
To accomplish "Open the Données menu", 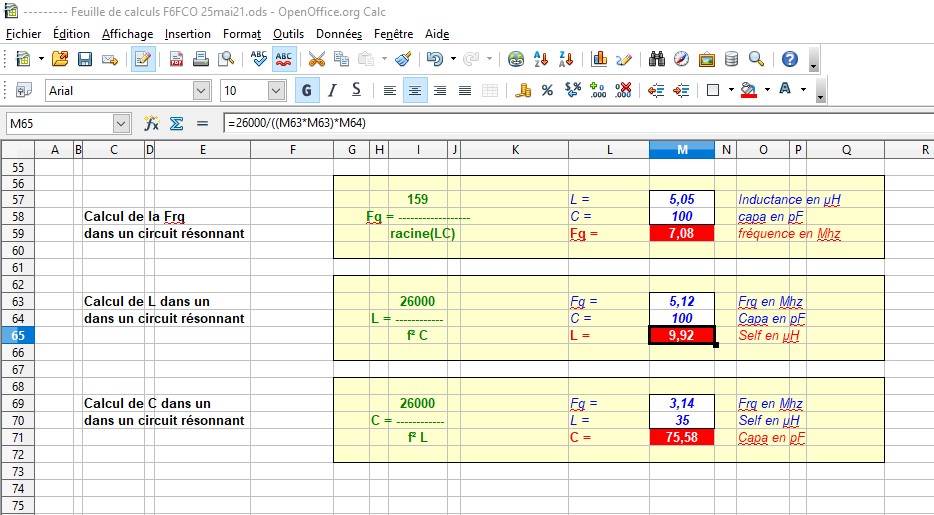I will [339, 34].
